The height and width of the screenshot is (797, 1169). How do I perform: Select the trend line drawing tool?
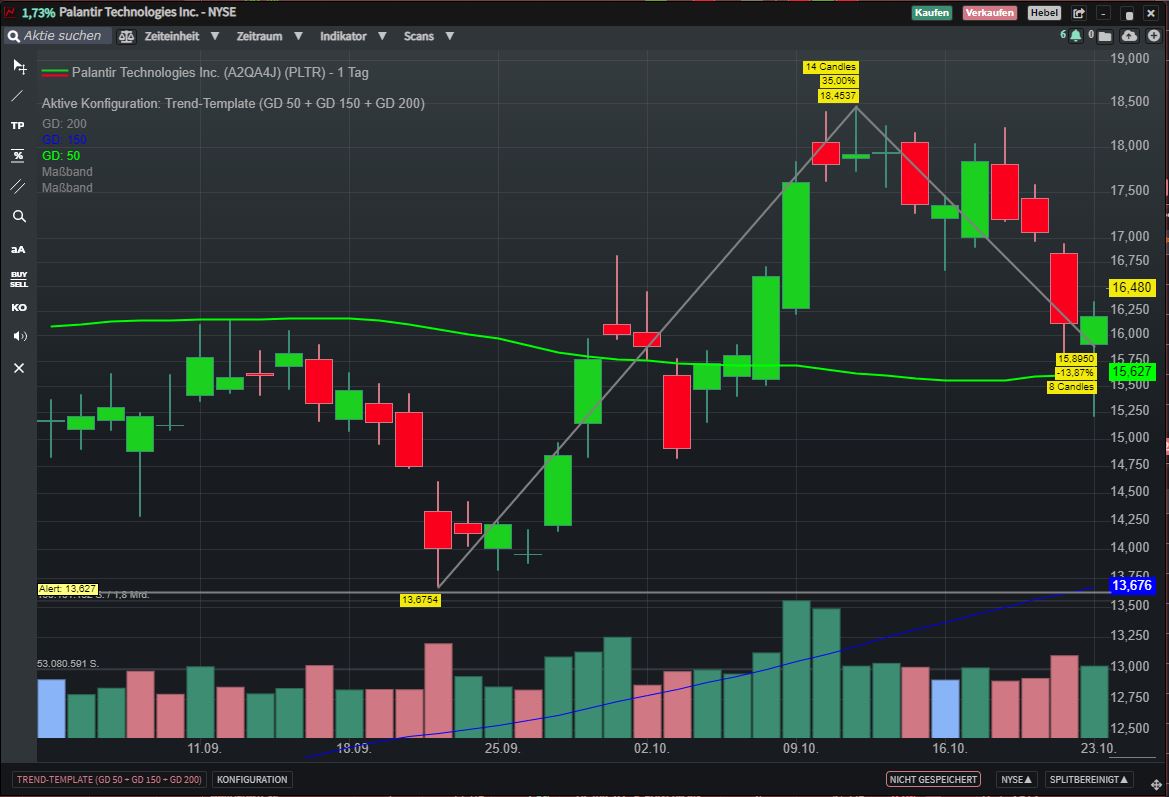pos(18,95)
